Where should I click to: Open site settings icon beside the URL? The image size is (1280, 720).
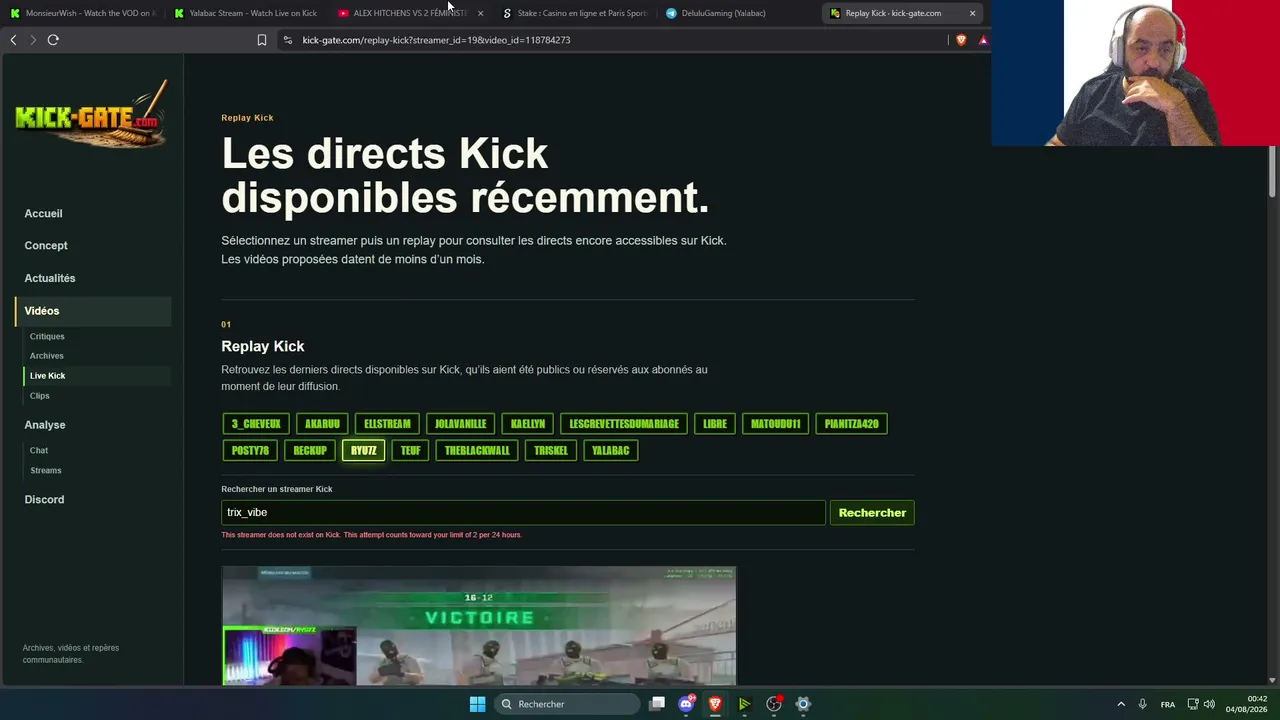(x=288, y=40)
